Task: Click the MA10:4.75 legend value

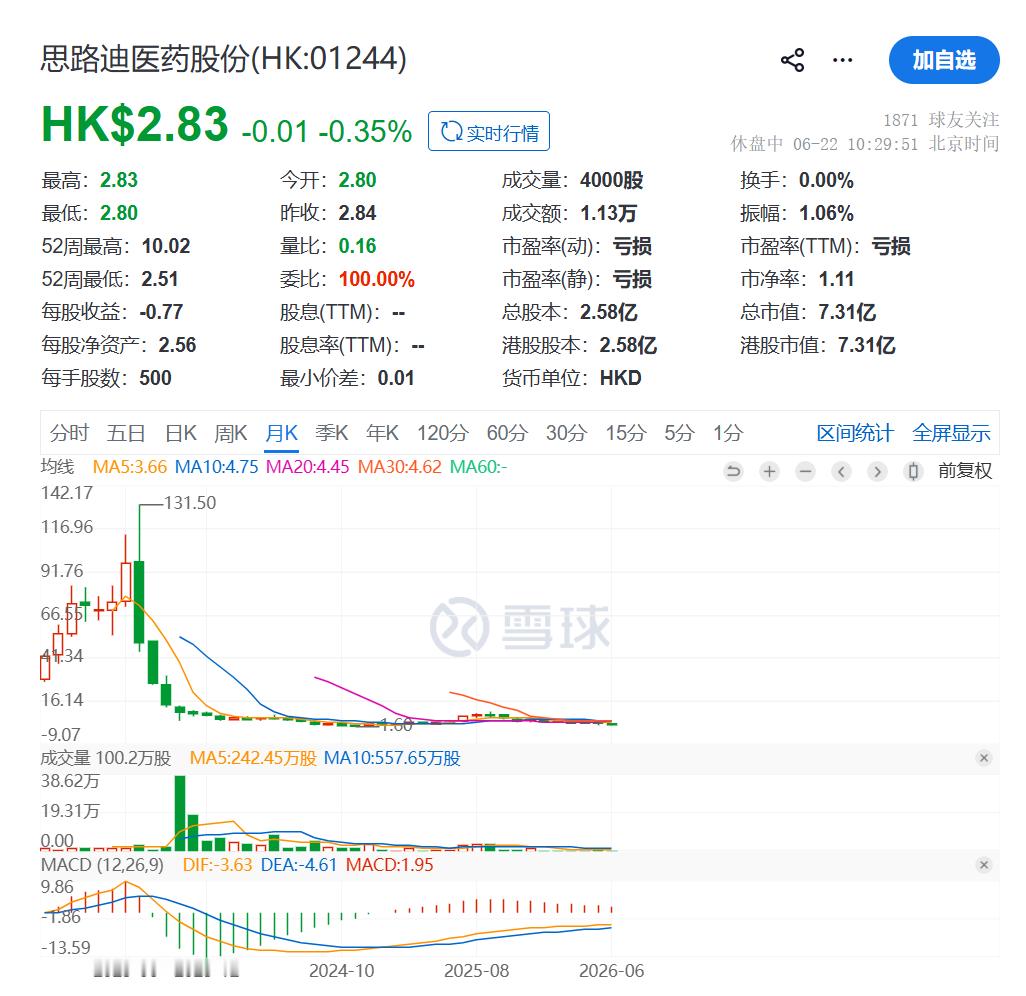Action: point(217,467)
